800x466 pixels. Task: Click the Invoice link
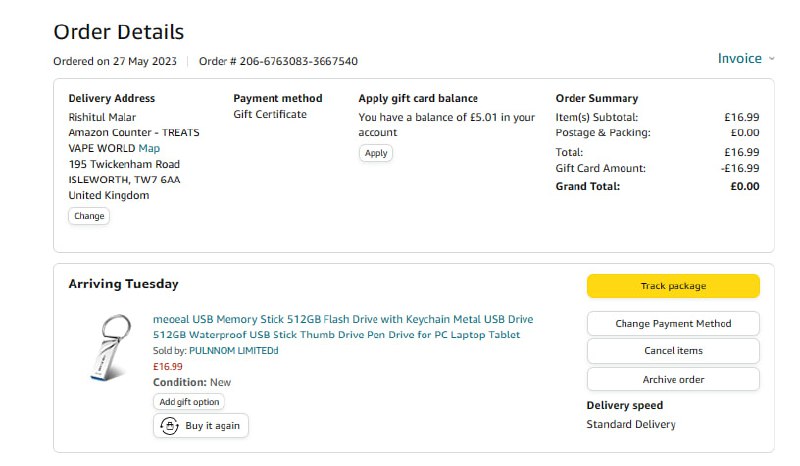(739, 59)
